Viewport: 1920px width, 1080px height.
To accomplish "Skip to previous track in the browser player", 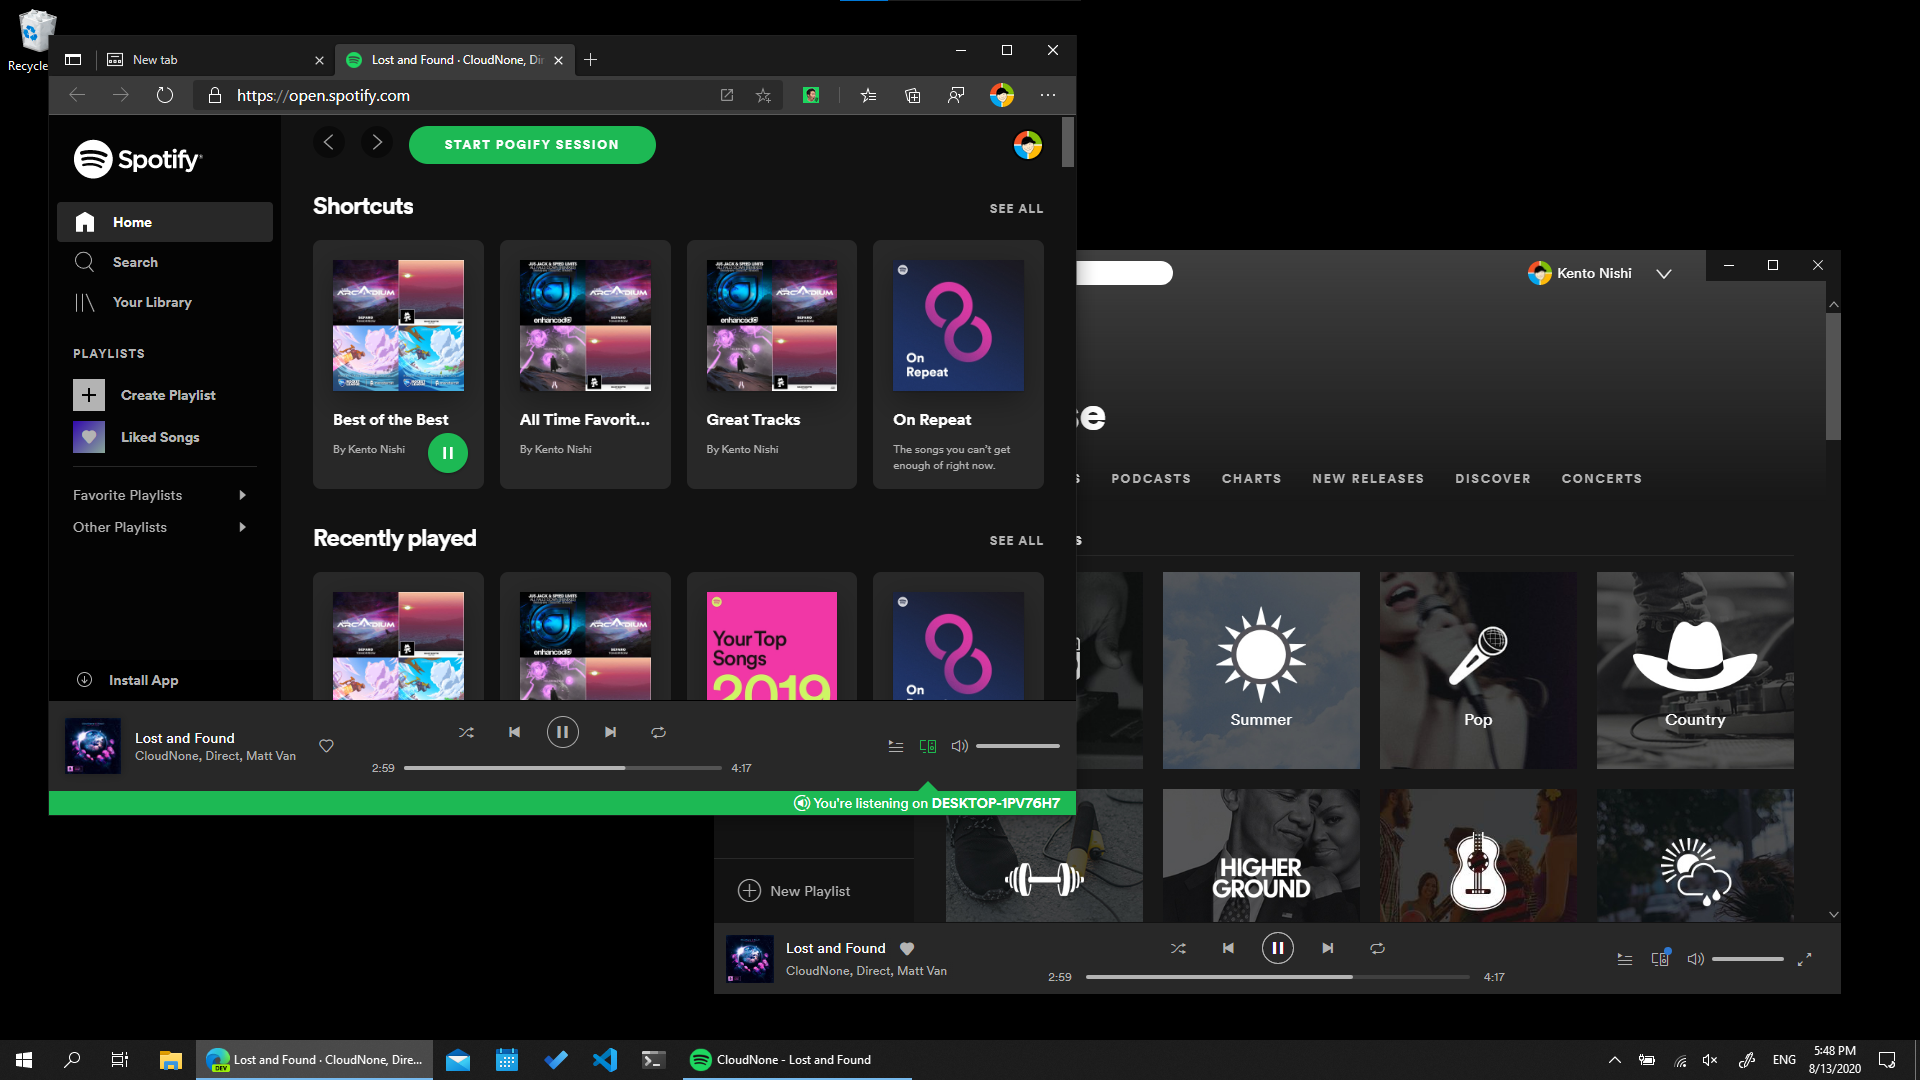I will [514, 732].
